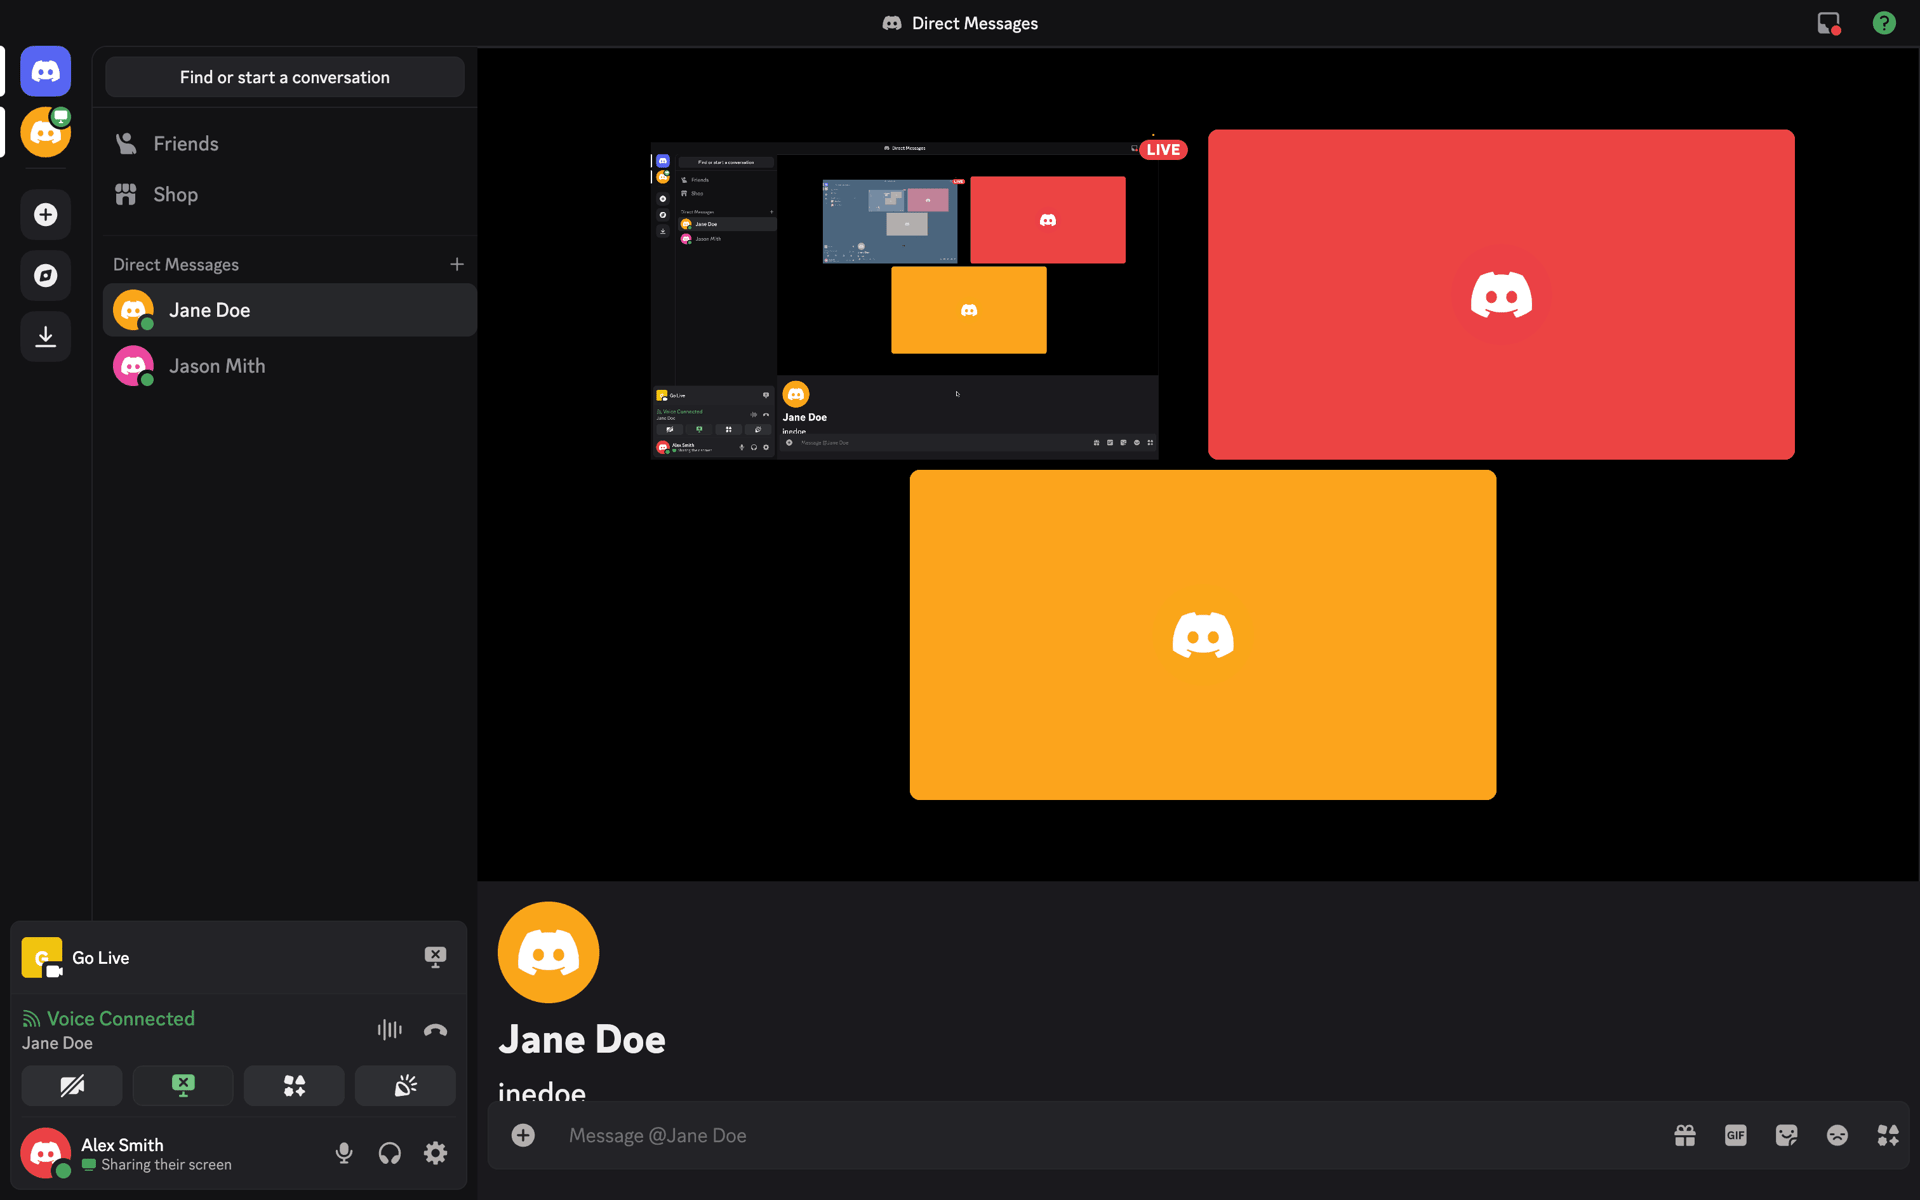Open Apps launcher icon in message bar
1920x1200 pixels.
(1888, 1135)
